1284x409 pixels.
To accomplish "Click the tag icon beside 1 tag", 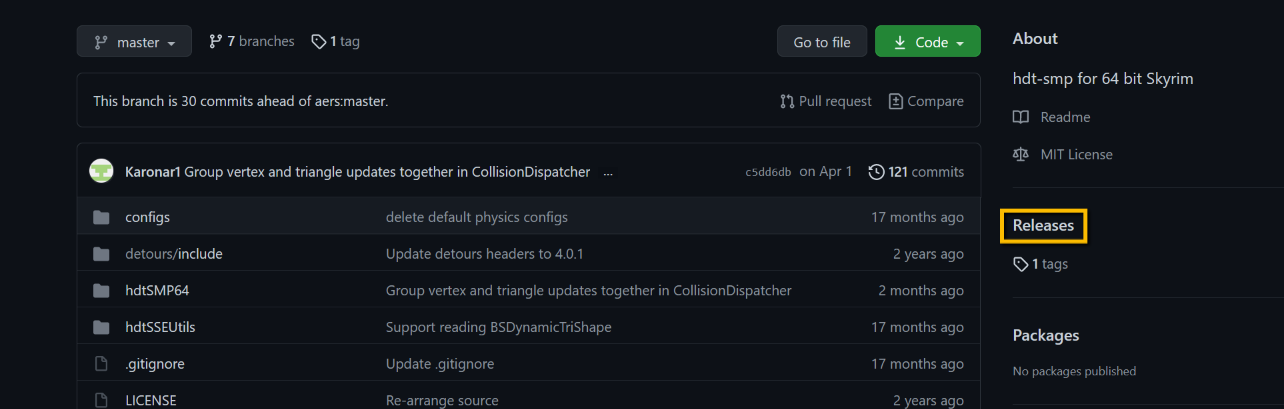I will pos(318,42).
